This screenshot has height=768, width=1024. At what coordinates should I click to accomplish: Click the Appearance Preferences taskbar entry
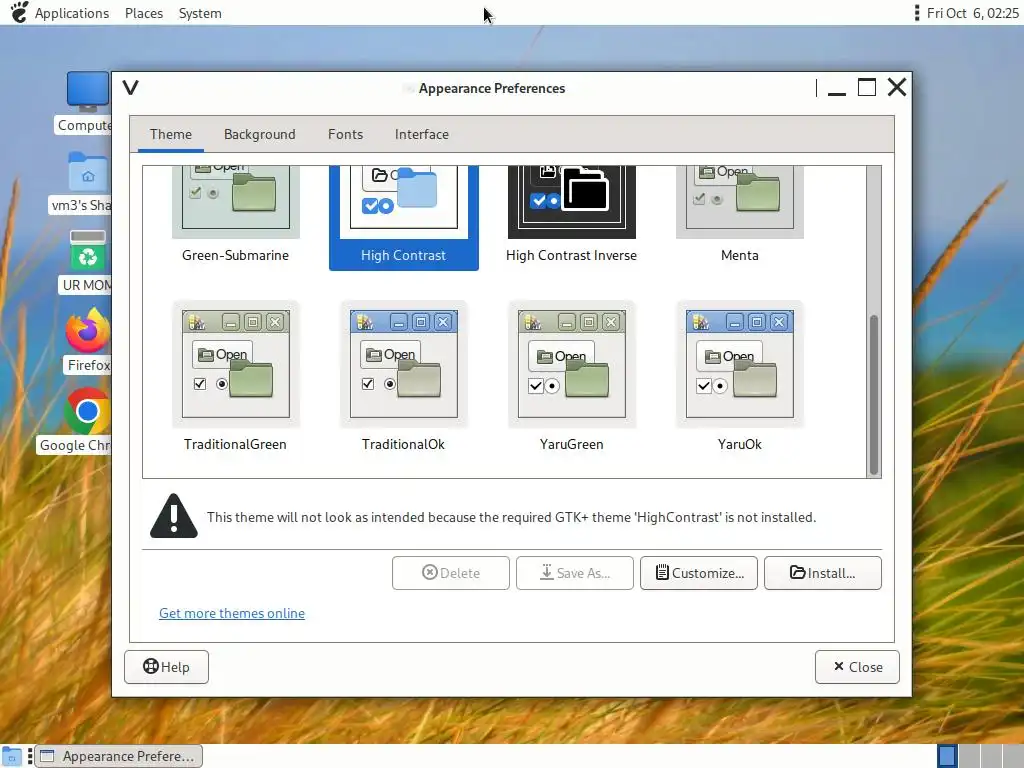118,756
